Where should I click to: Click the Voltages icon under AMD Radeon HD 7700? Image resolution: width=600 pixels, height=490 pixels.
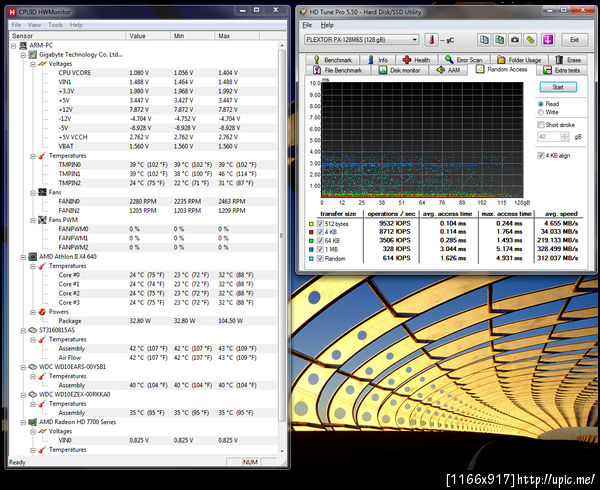point(42,431)
